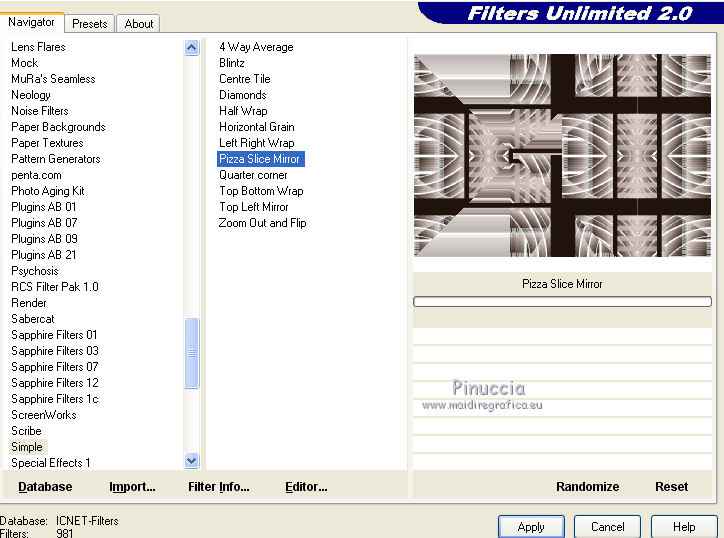This screenshot has height=538, width=724.
Task: Select the penta.com category
Action: (x=36, y=175)
